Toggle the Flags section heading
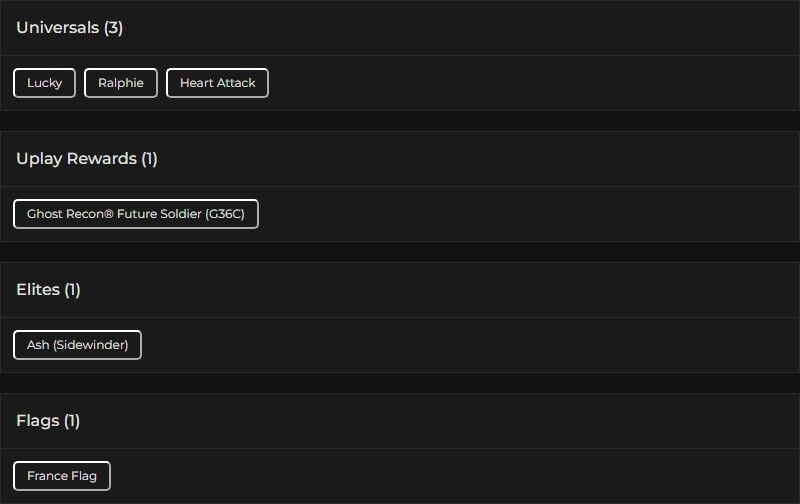Screen dimensions: 800x504 (x=37, y=421)
